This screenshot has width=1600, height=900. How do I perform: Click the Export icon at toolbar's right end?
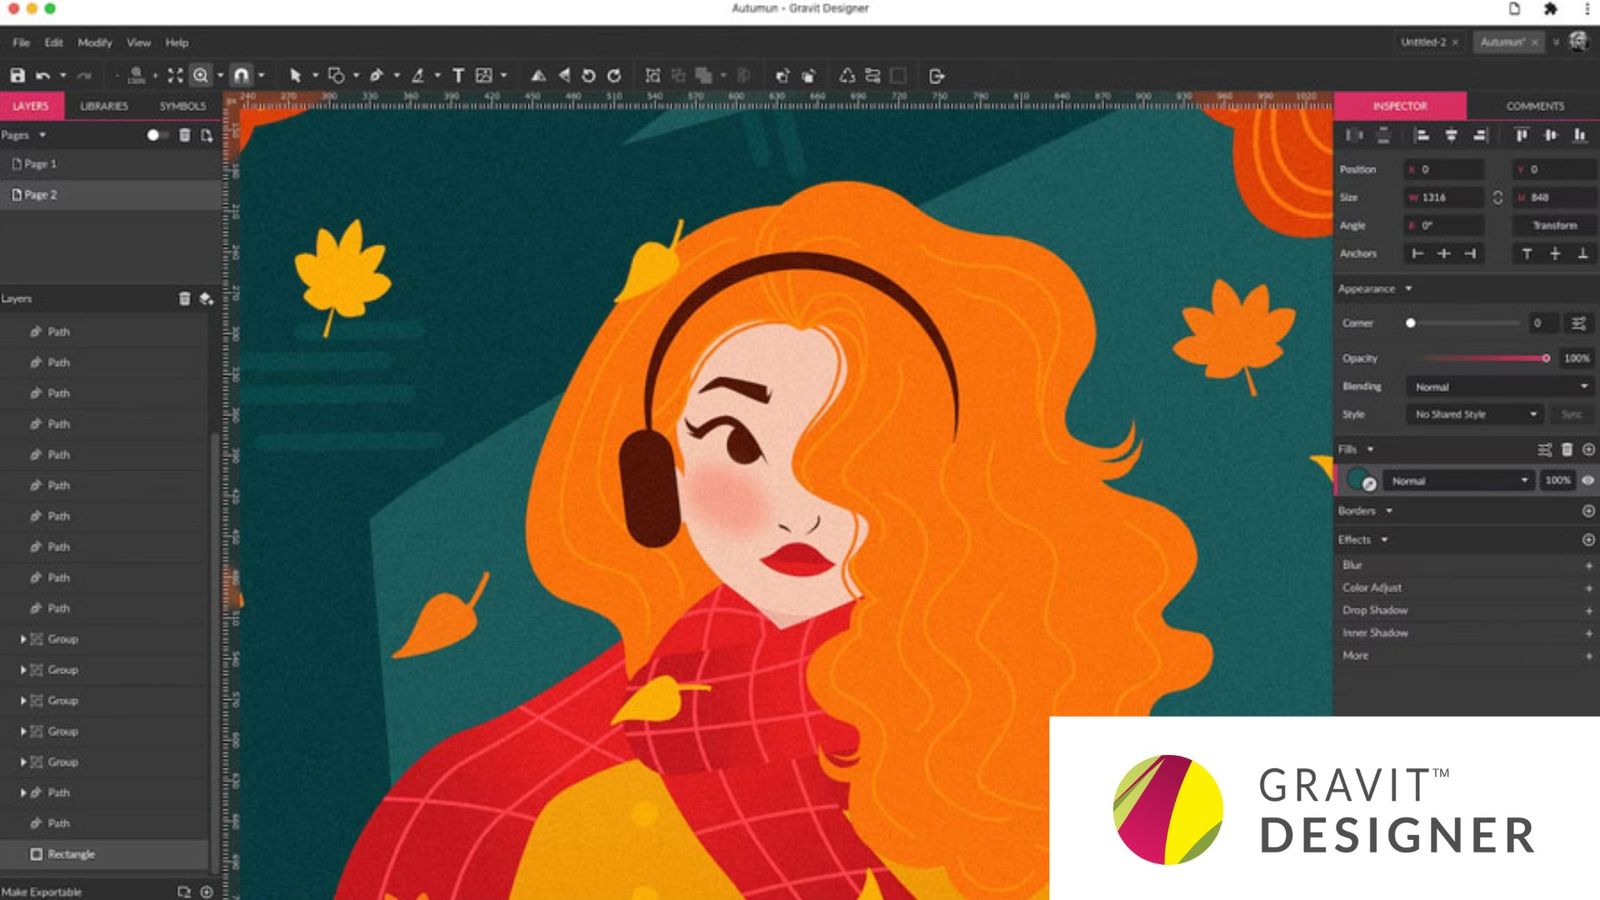point(936,73)
